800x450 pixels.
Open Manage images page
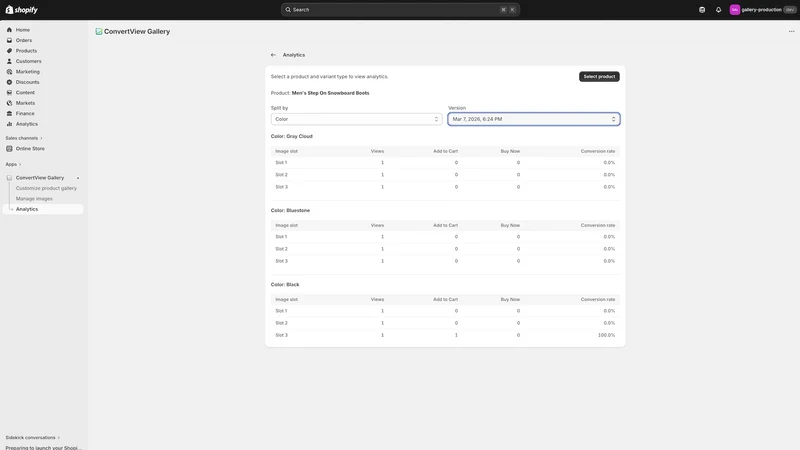point(34,199)
